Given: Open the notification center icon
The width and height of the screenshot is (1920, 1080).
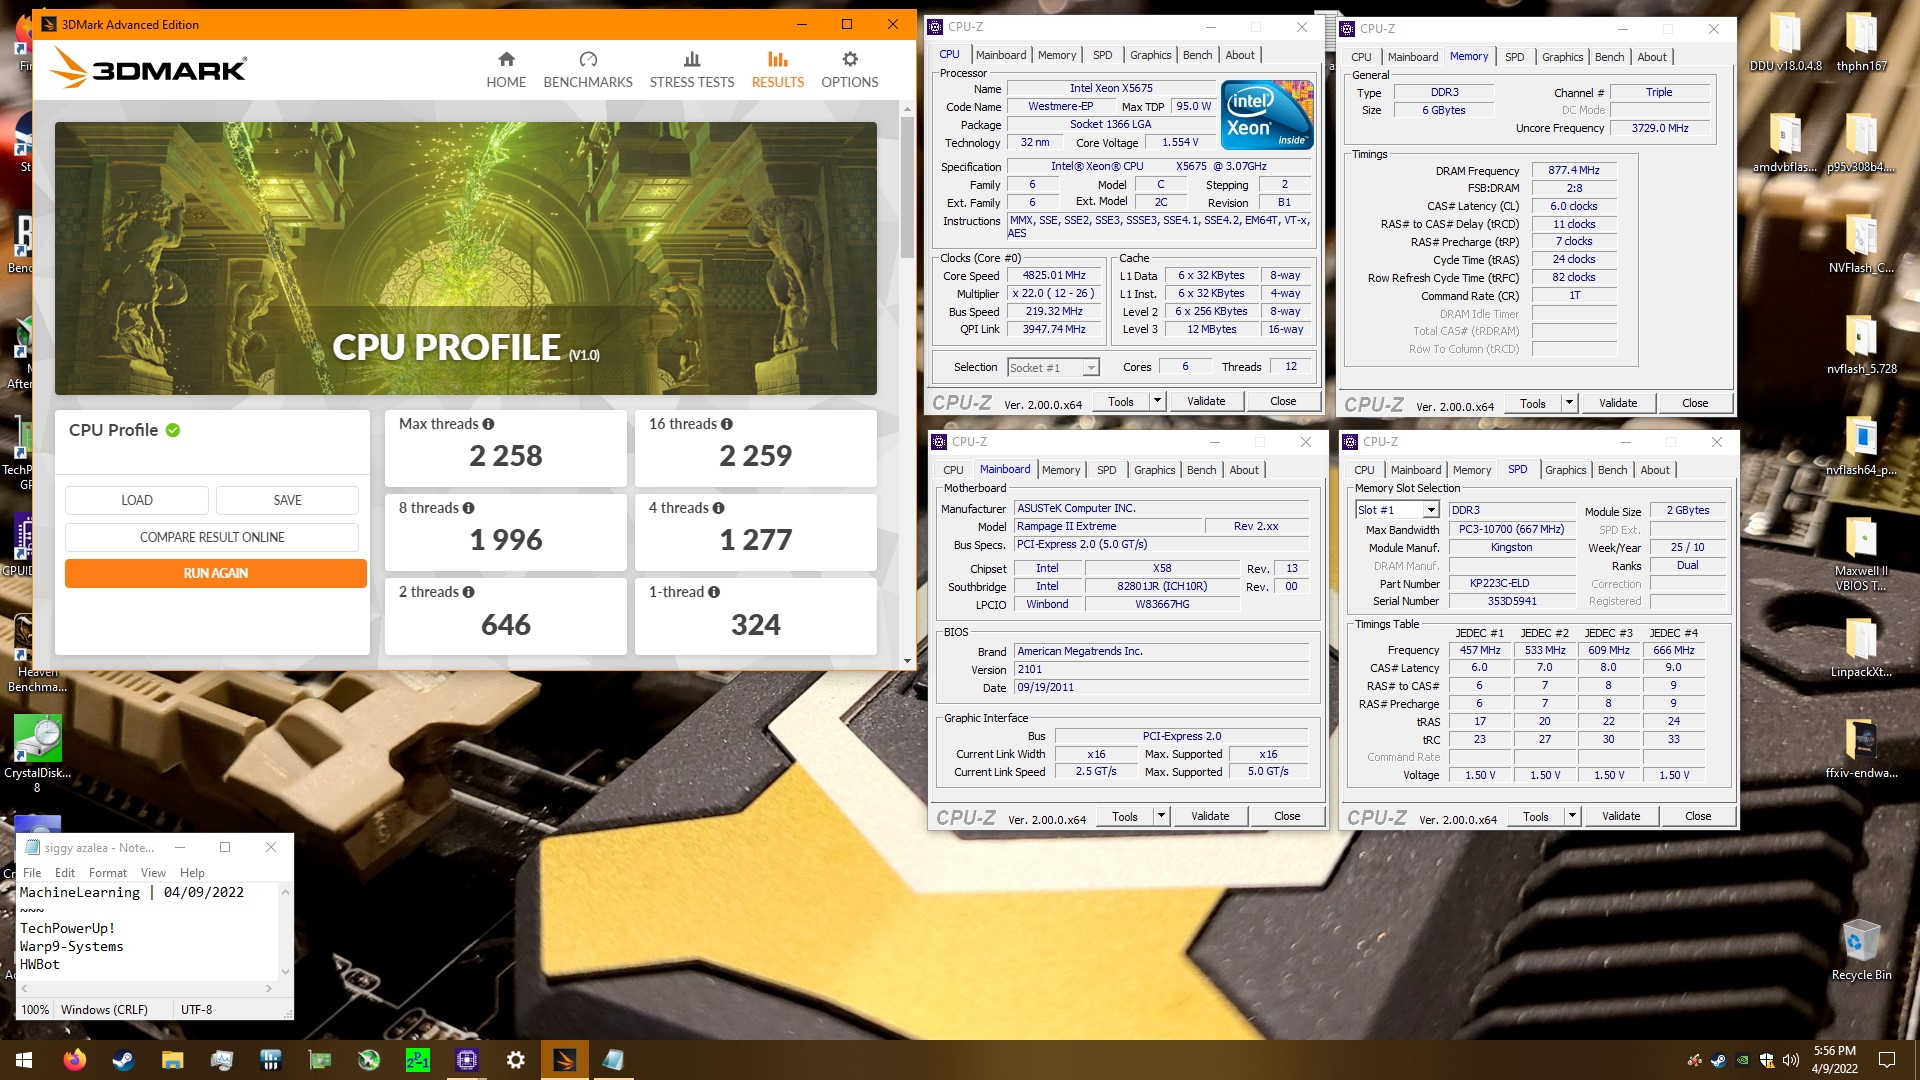Looking at the screenshot, I should tap(1887, 1060).
